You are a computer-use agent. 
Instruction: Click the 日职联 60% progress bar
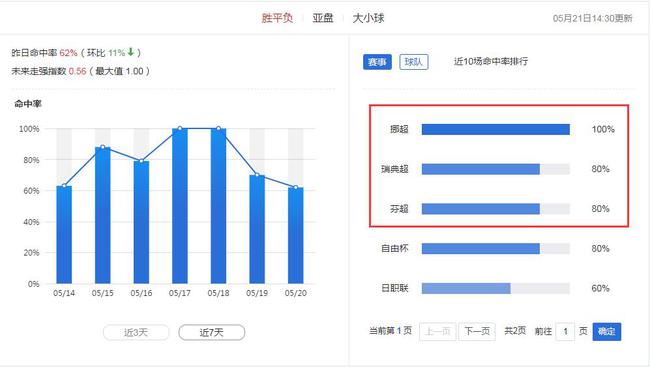(x=496, y=288)
